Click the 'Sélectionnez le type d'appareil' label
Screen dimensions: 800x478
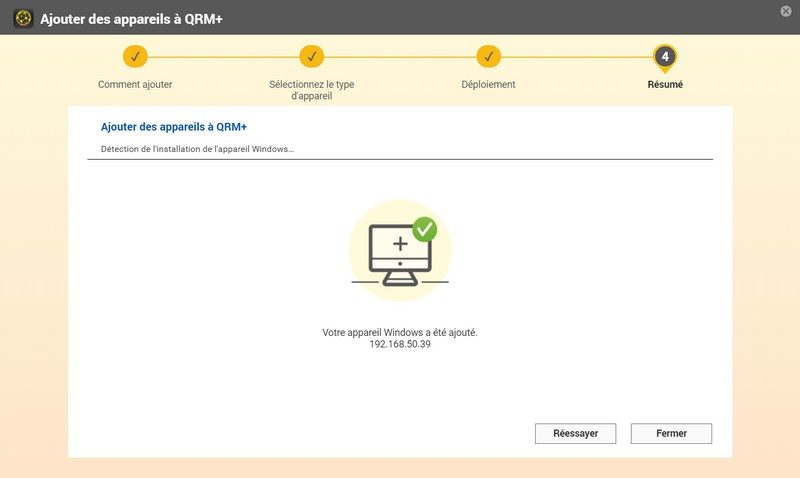312,90
